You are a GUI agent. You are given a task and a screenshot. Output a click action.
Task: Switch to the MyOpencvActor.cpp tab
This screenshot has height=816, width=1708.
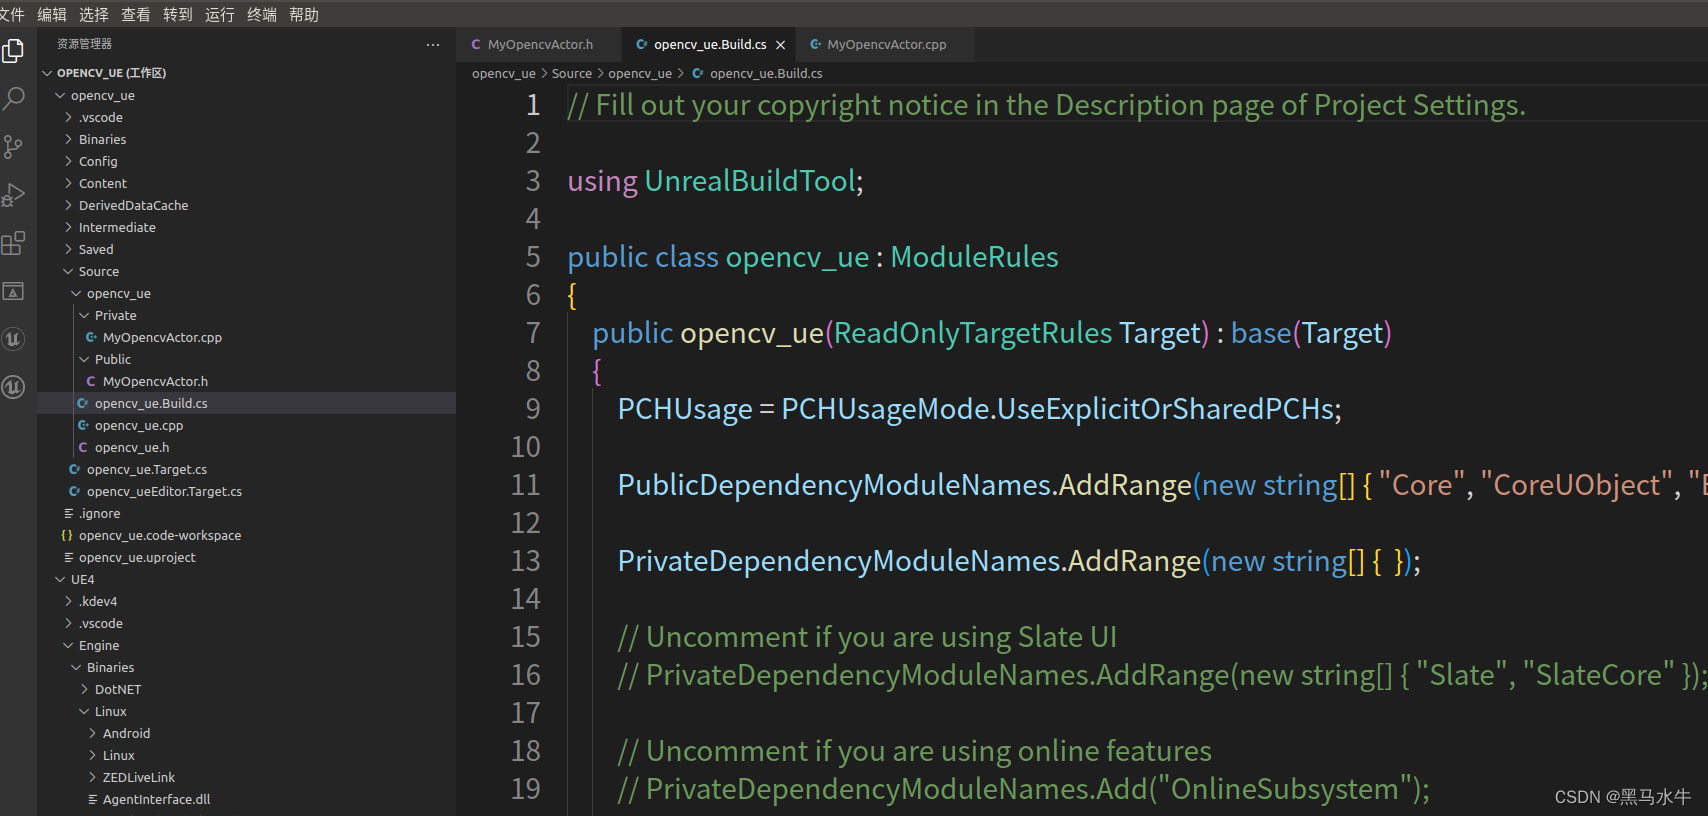(x=886, y=45)
